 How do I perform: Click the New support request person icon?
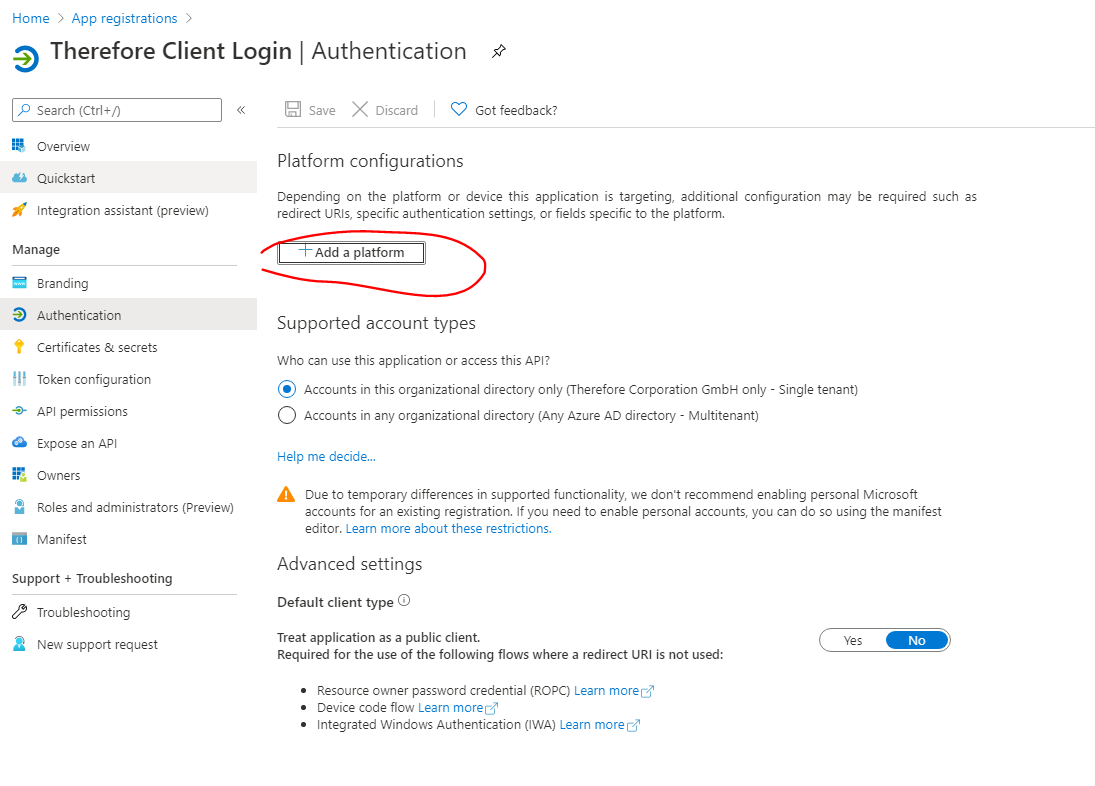(x=19, y=644)
